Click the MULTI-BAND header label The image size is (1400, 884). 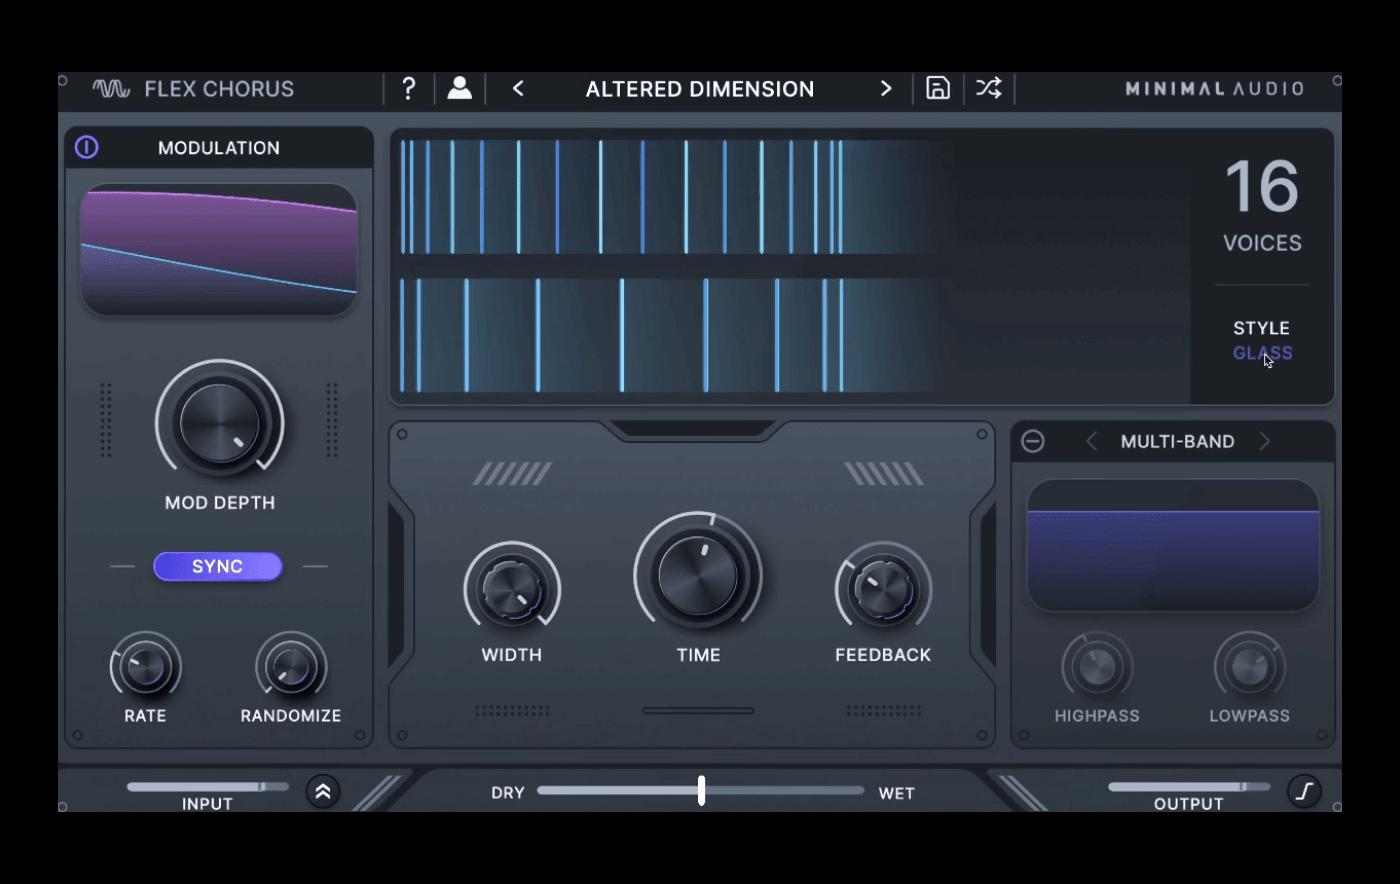coord(1177,441)
